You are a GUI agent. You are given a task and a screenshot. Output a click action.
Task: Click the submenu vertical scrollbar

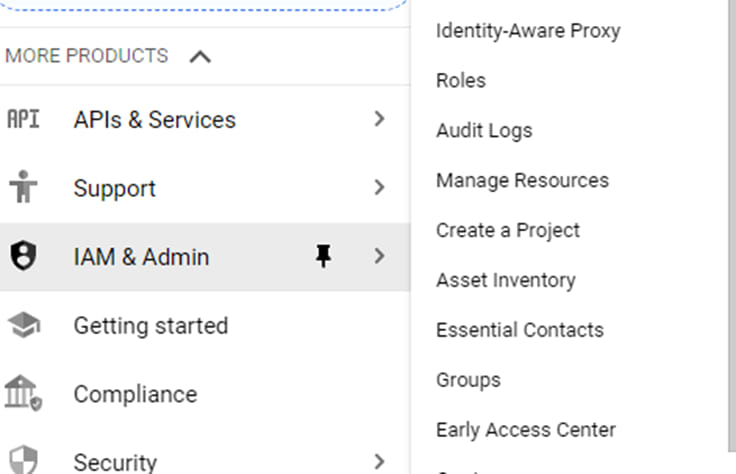pos(732,225)
